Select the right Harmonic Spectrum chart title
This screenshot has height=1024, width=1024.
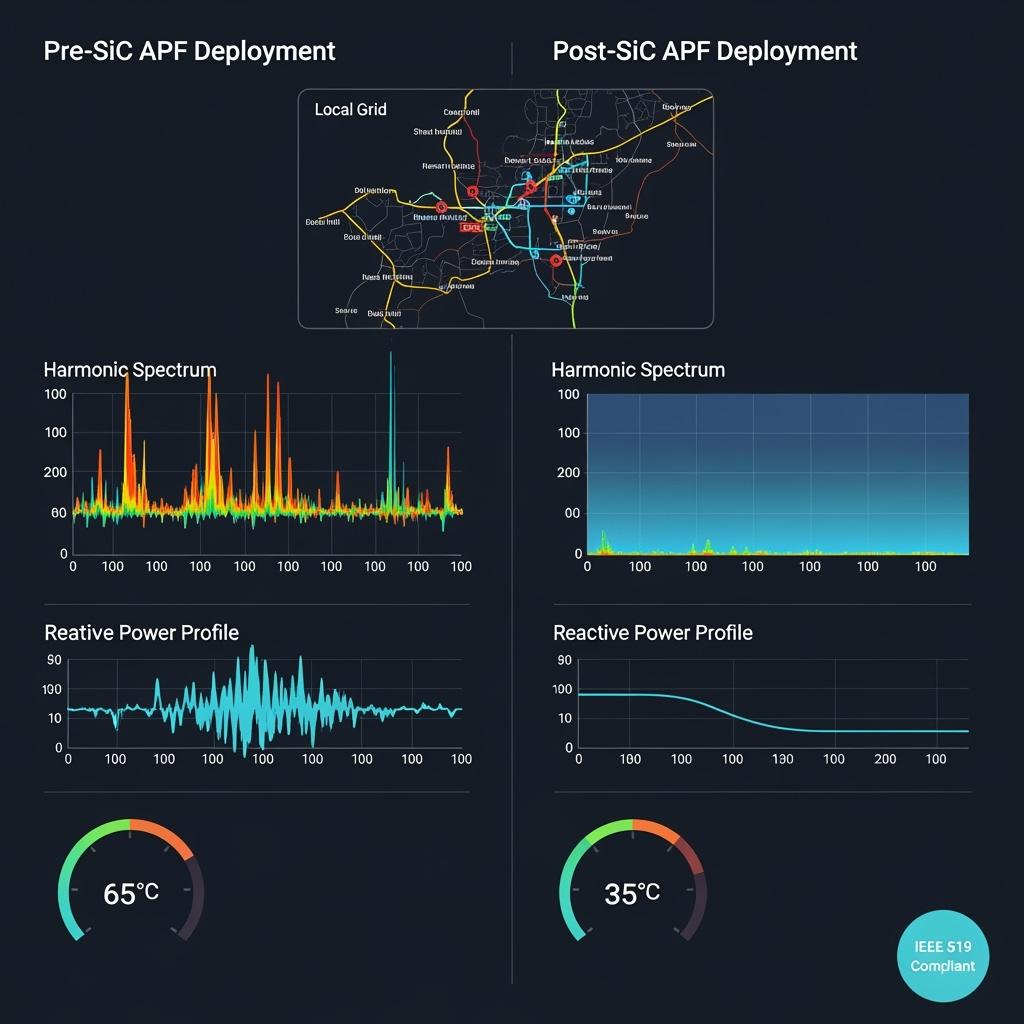(x=638, y=370)
